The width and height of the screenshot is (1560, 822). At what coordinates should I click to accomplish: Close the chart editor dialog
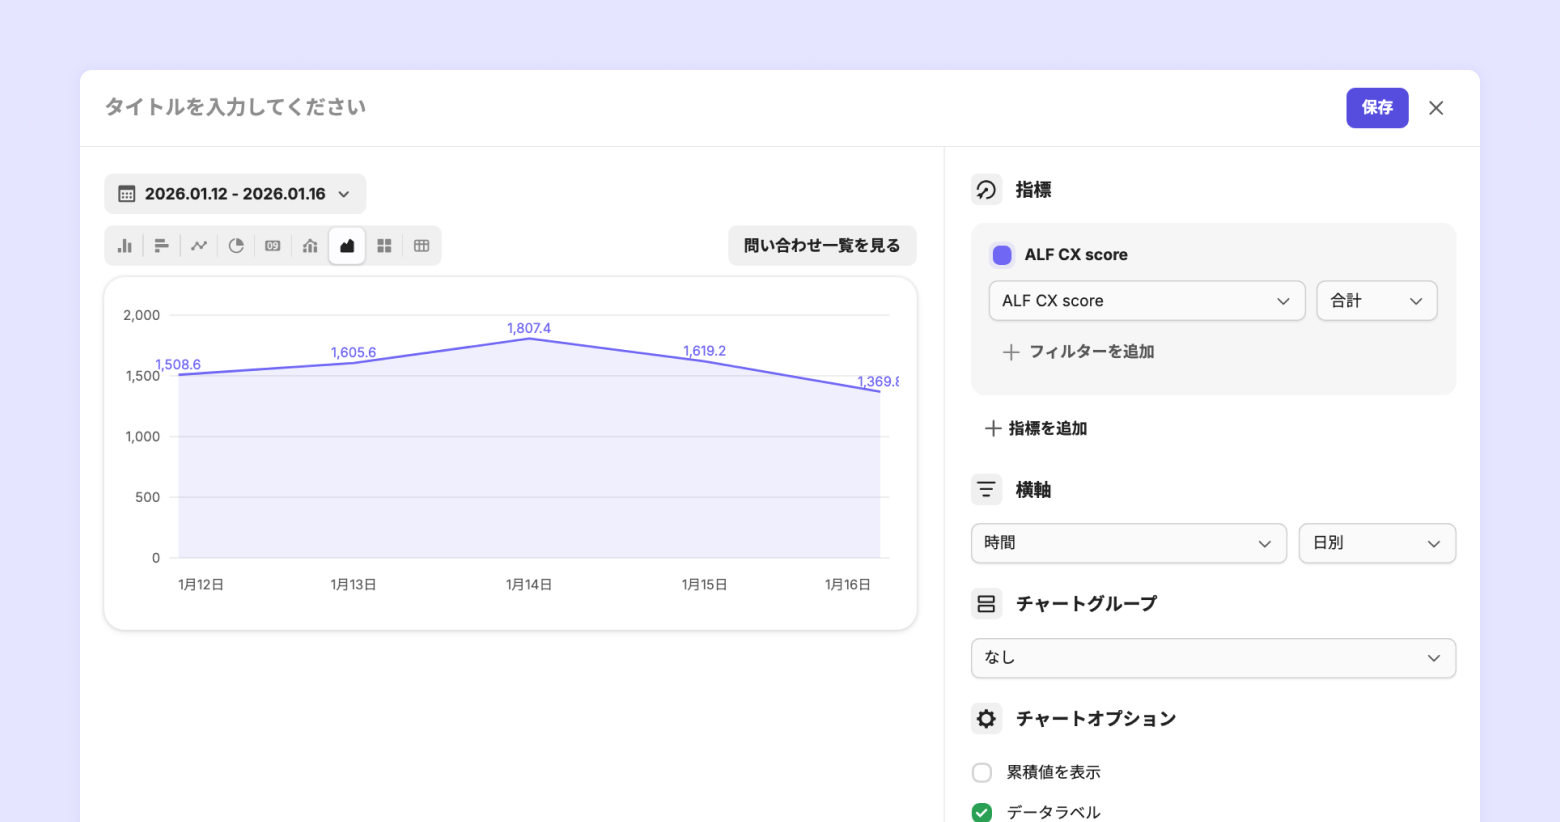coord(1436,108)
